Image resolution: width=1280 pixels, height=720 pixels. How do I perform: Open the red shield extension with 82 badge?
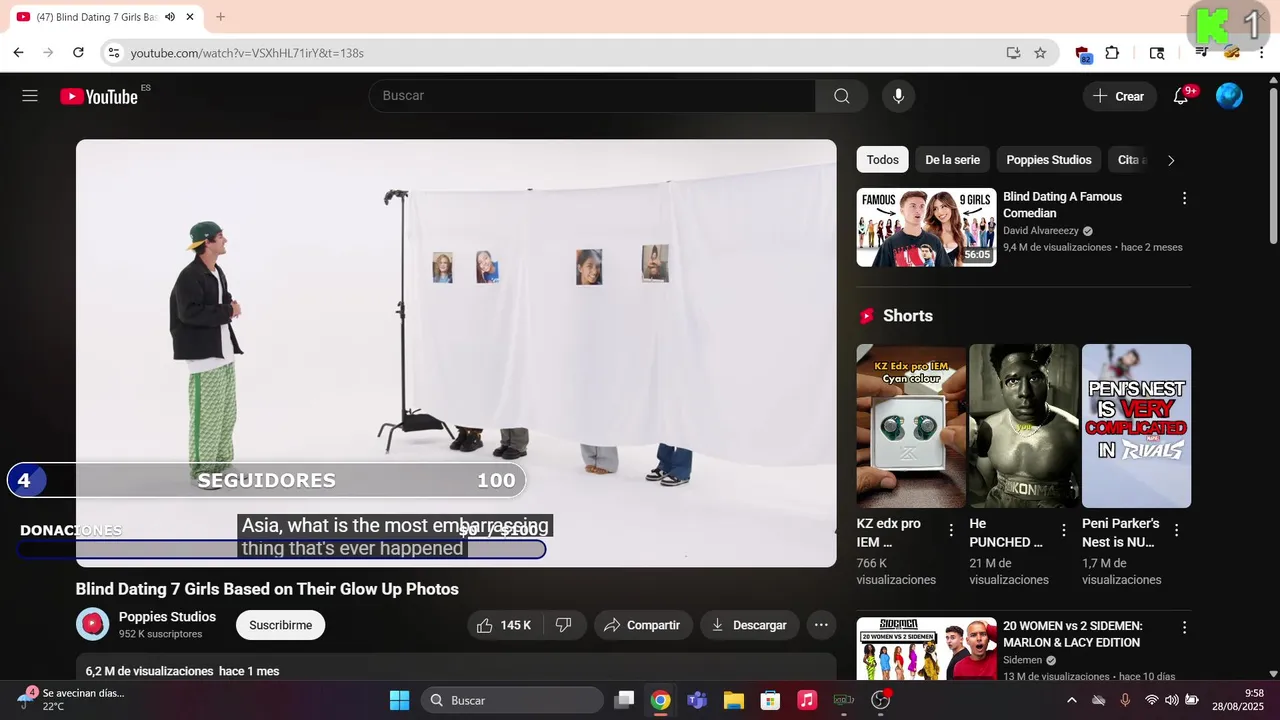coord(1083,54)
